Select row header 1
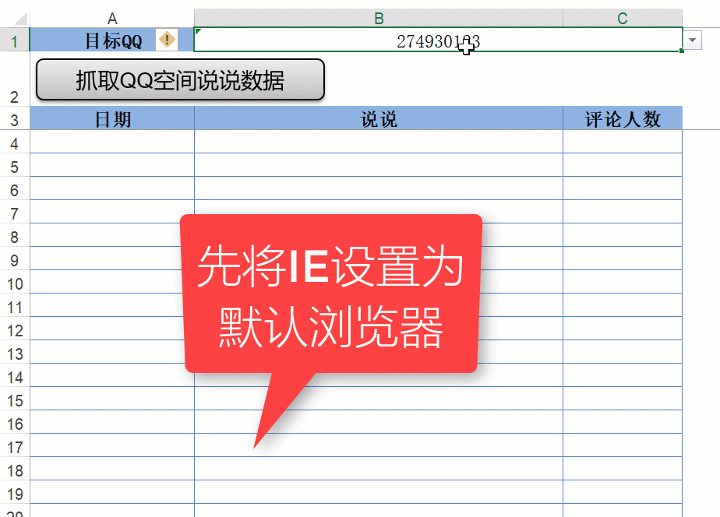Viewport: 720px width, 517px height. [14, 41]
